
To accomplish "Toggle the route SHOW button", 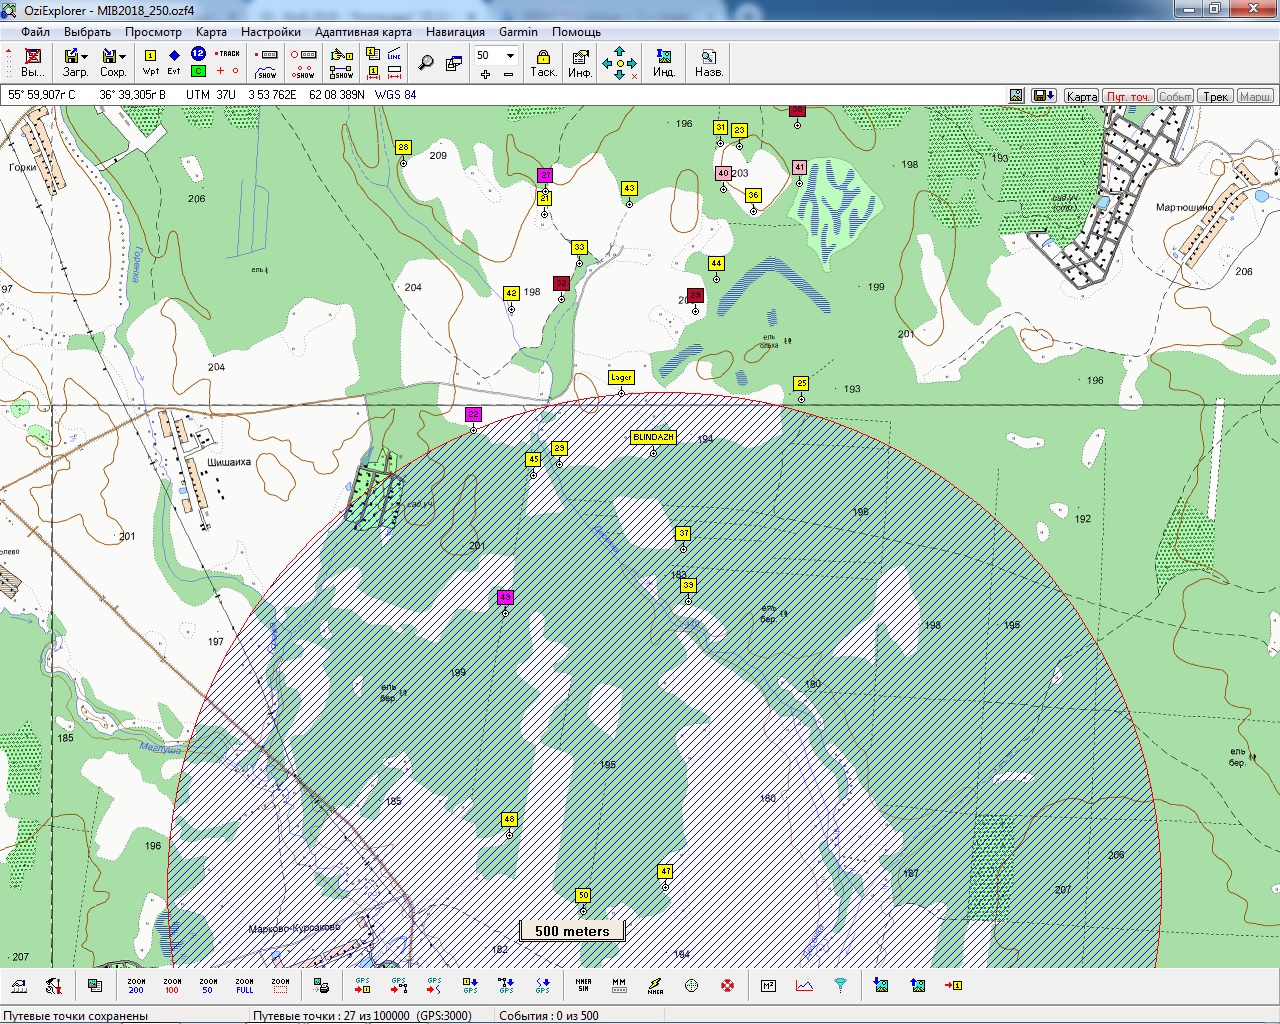I will [342, 73].
